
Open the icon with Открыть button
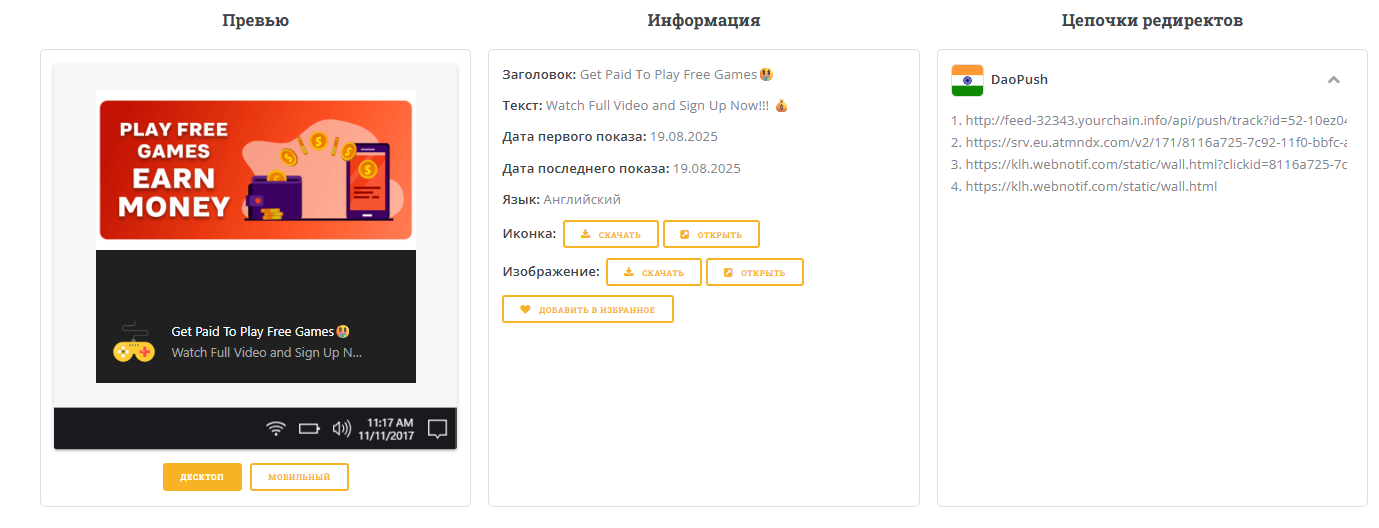tap(711, 234)
